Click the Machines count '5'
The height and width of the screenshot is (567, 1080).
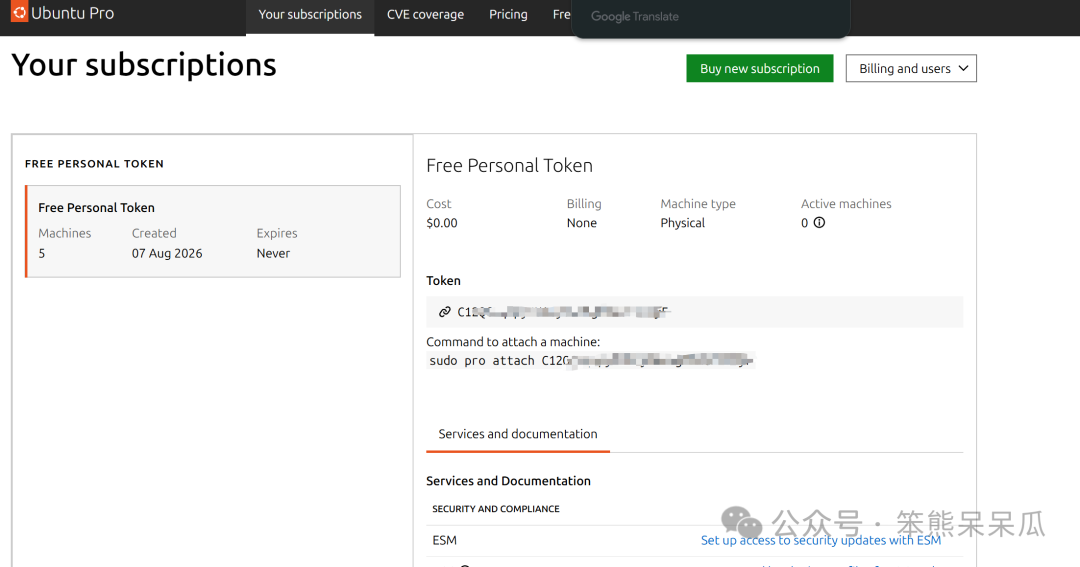pyautogui.click(x=41, y=254)
